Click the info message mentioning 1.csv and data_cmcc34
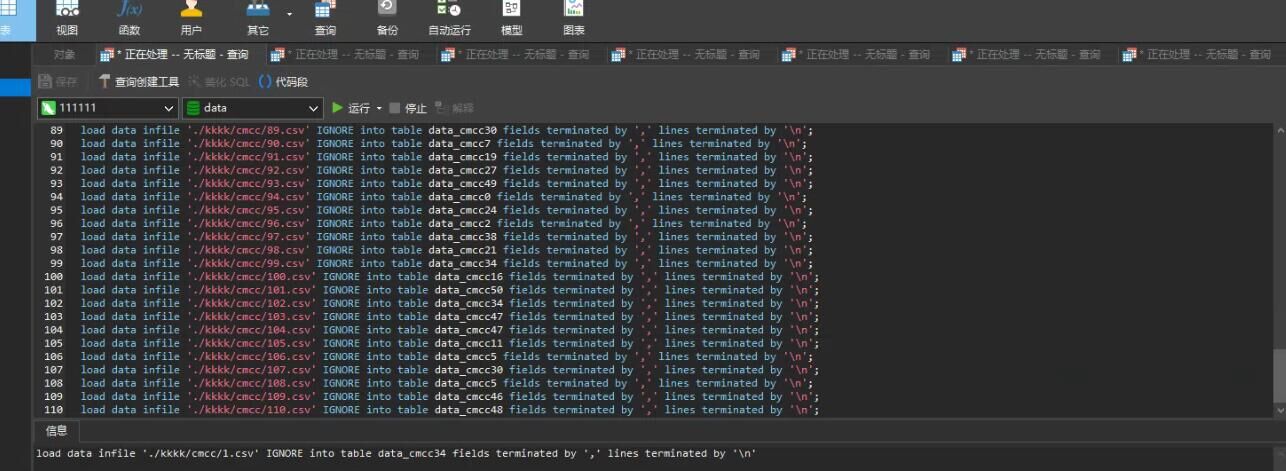This screenshot has width=1286, height=471. coord(396,454)
